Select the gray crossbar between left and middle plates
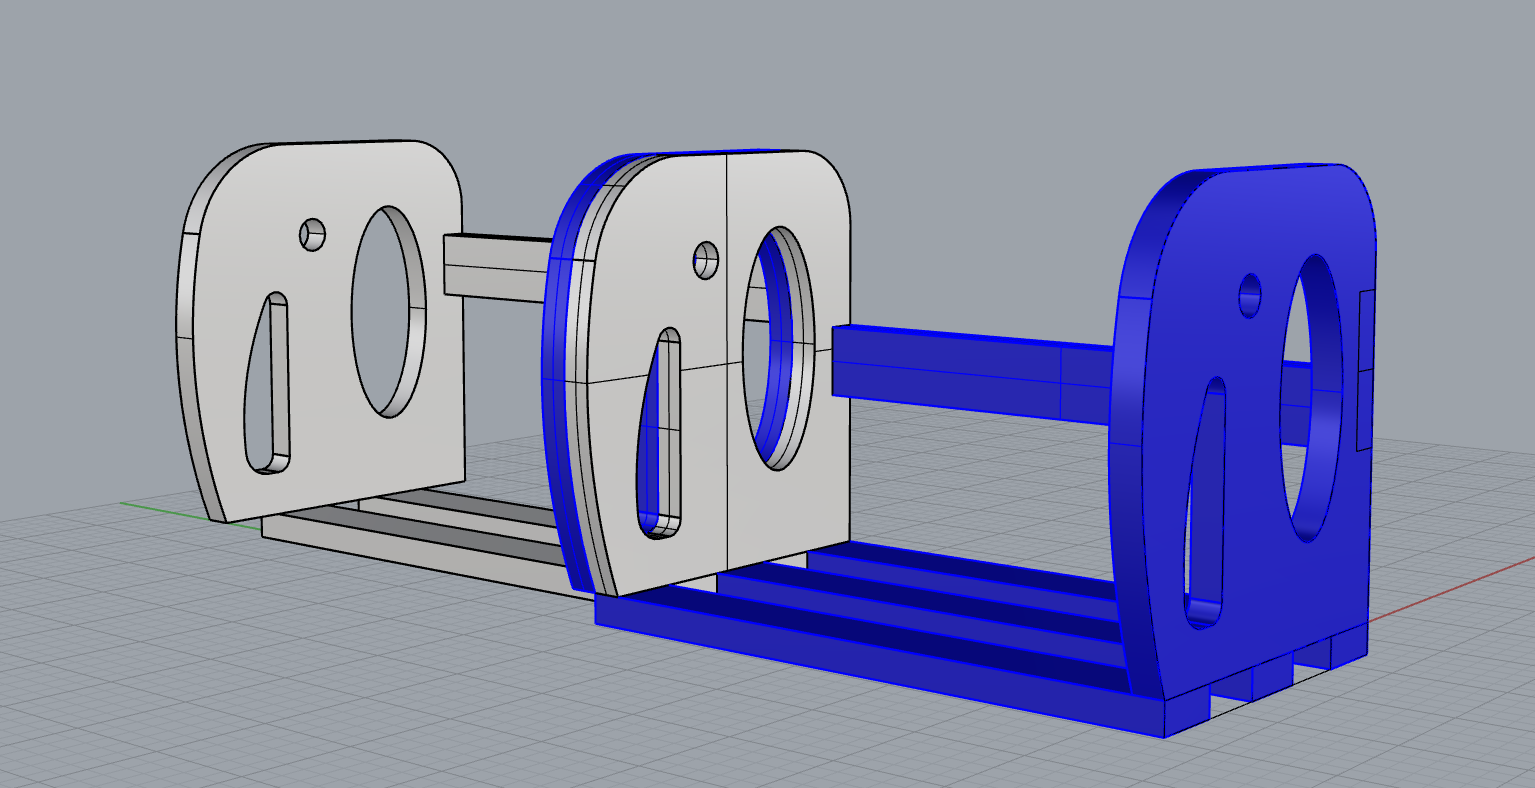 pos(495,267)
